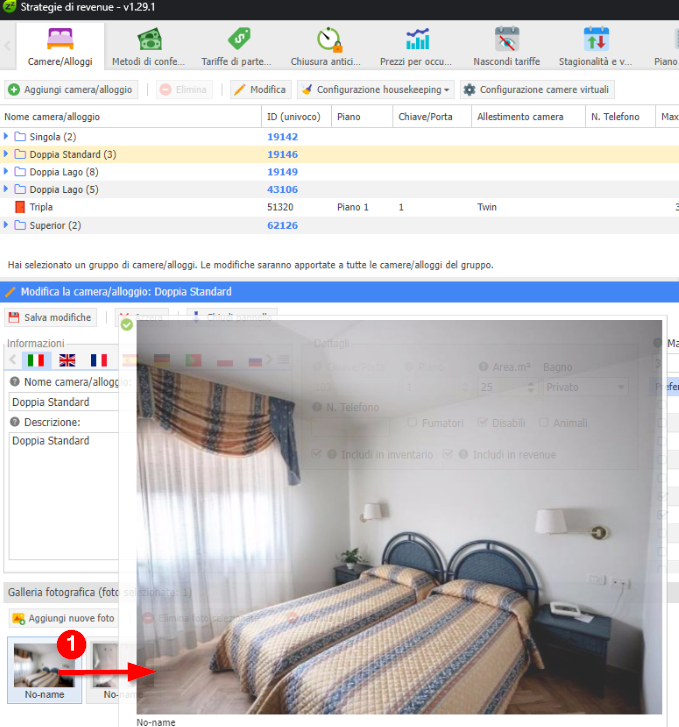Click the help icon next to Nome camera/alloggio
679x727 pixels.
pos(15,382)
